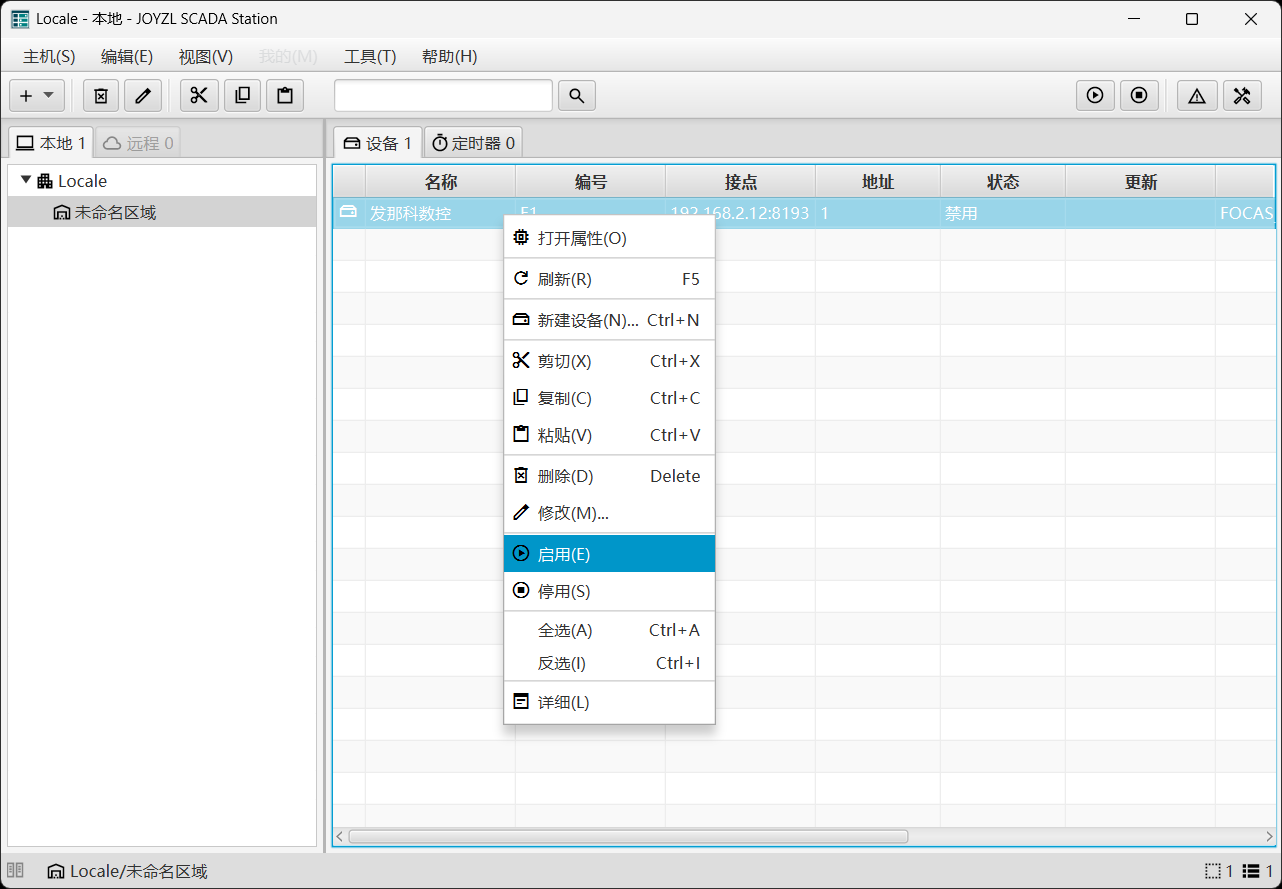Choose 复制(C) in context menu

coord(609,398)
